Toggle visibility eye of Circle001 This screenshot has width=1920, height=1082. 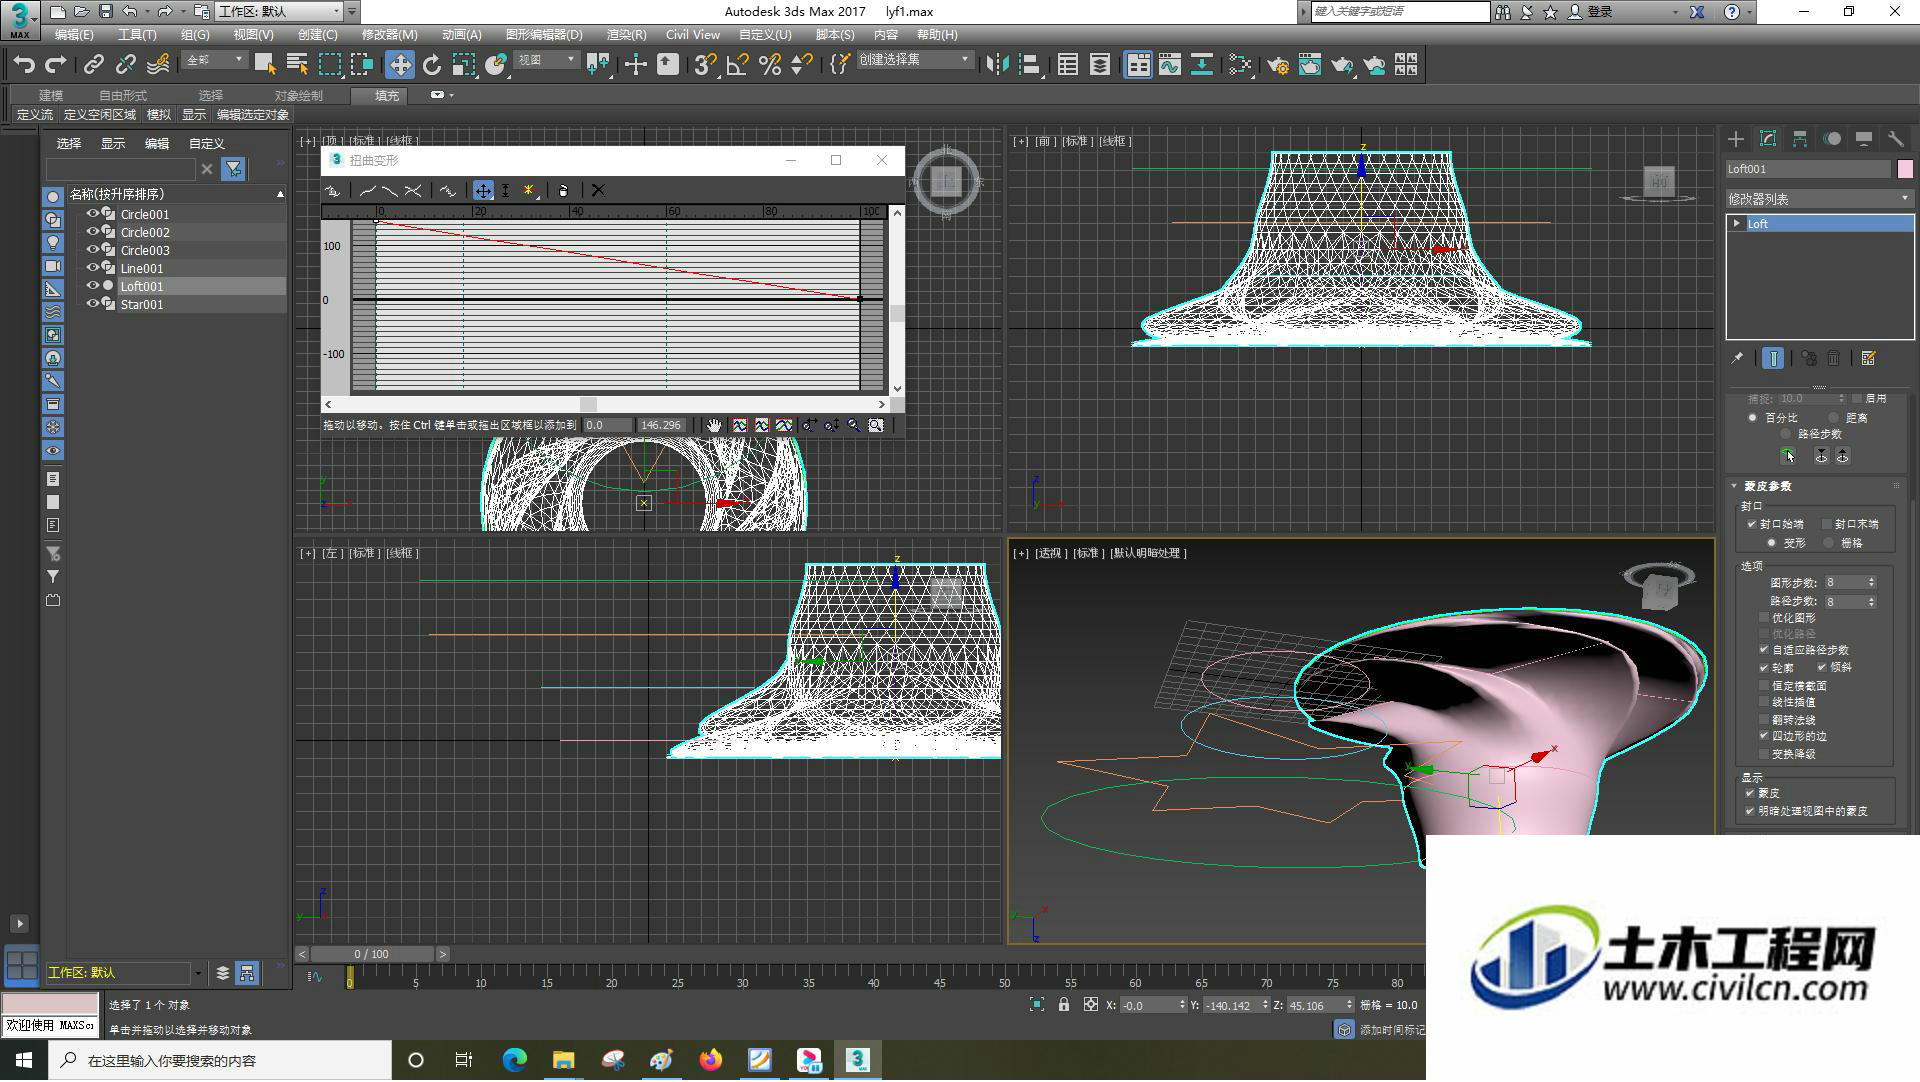pyautogui.click(x=93, y=214)
